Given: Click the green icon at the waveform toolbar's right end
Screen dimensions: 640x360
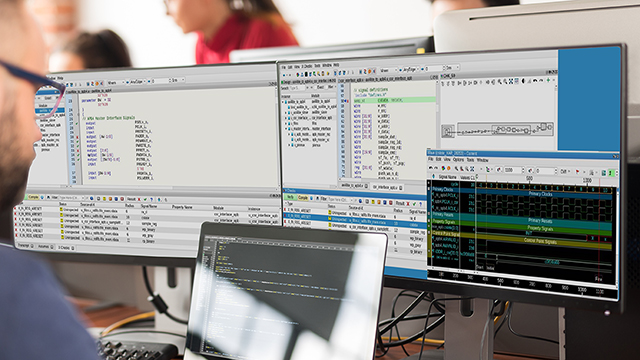Looking at the screenshot, I should click(611, 173).
